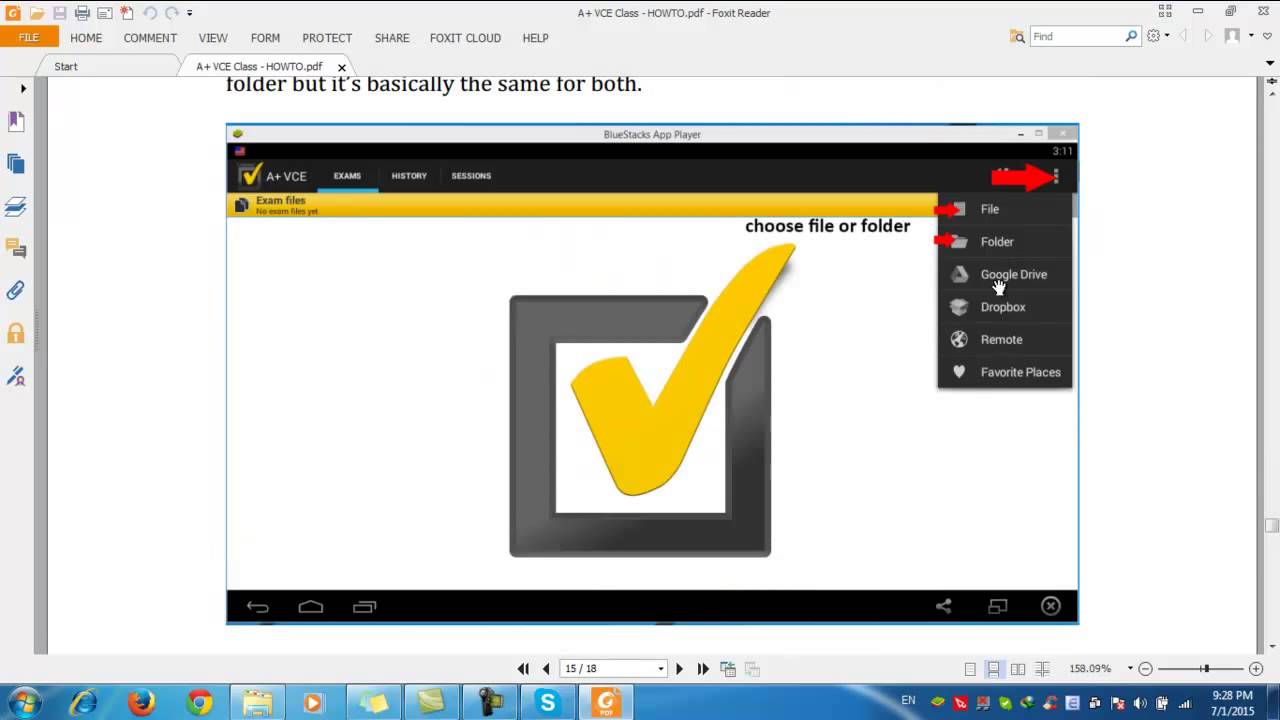Open the user account dropdown arrow
Viewport: 1280px width, 720px height.
pyautogui.click(x=1249, y=36)
